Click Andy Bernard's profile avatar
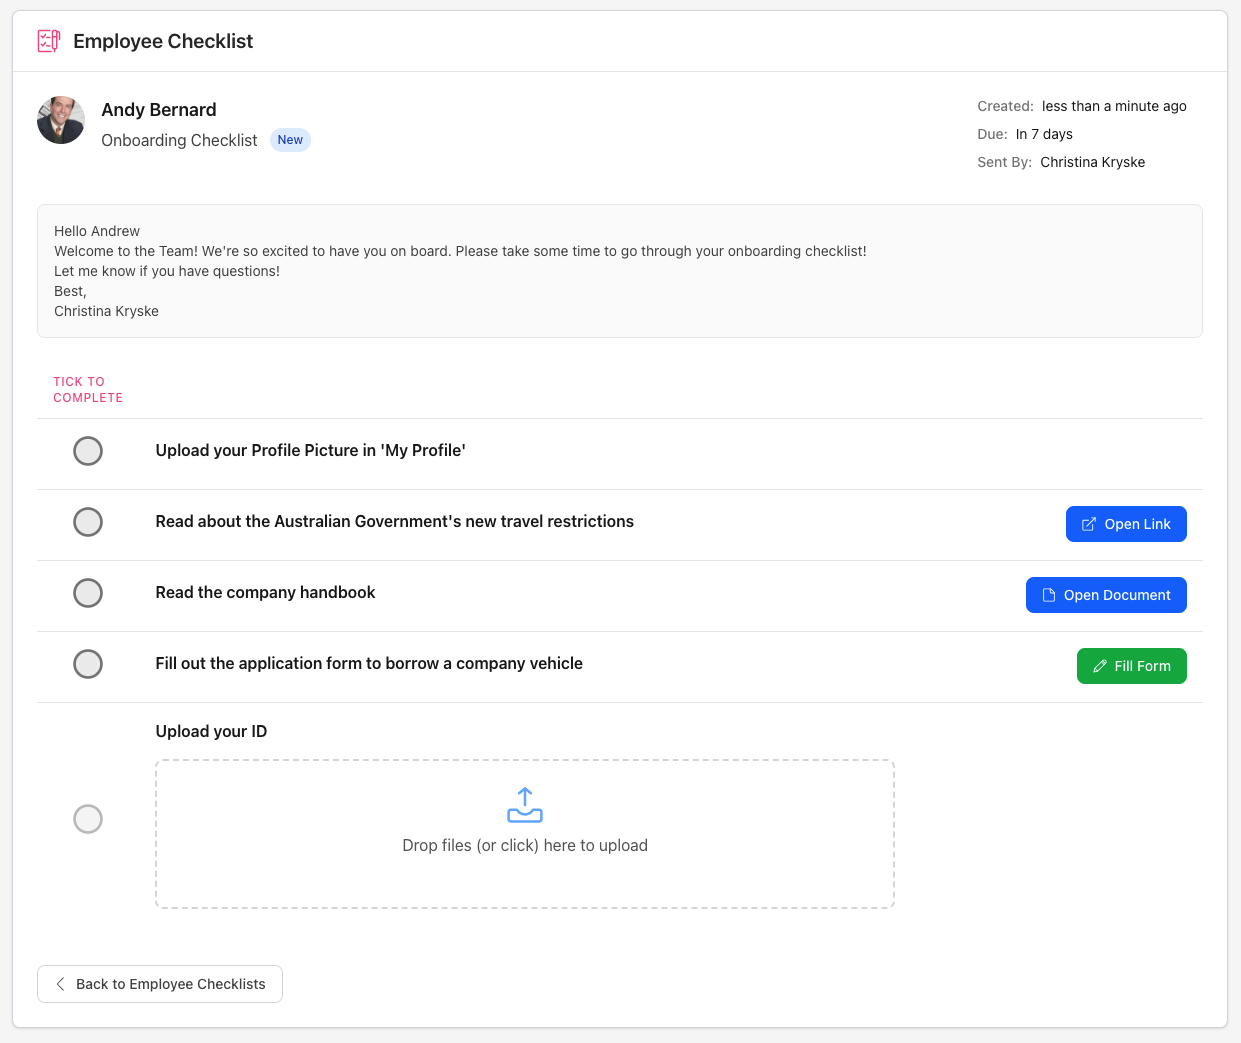Screen dimensions: 1241x1043 (x=61, y=121)
